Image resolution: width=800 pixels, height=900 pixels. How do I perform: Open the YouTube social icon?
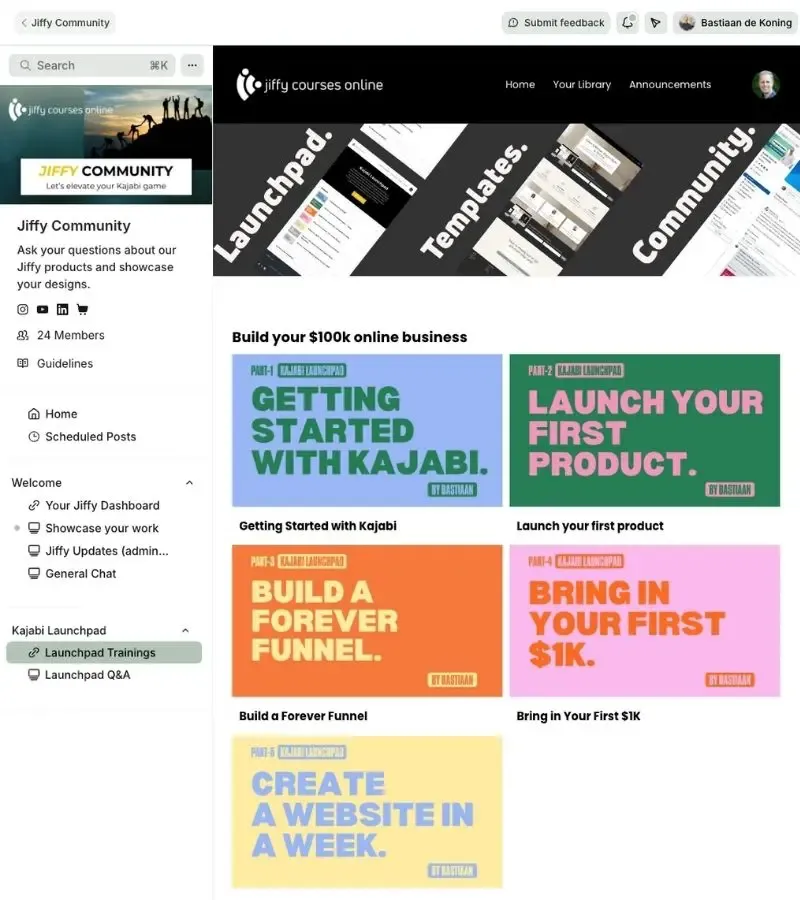click(42, 309)
